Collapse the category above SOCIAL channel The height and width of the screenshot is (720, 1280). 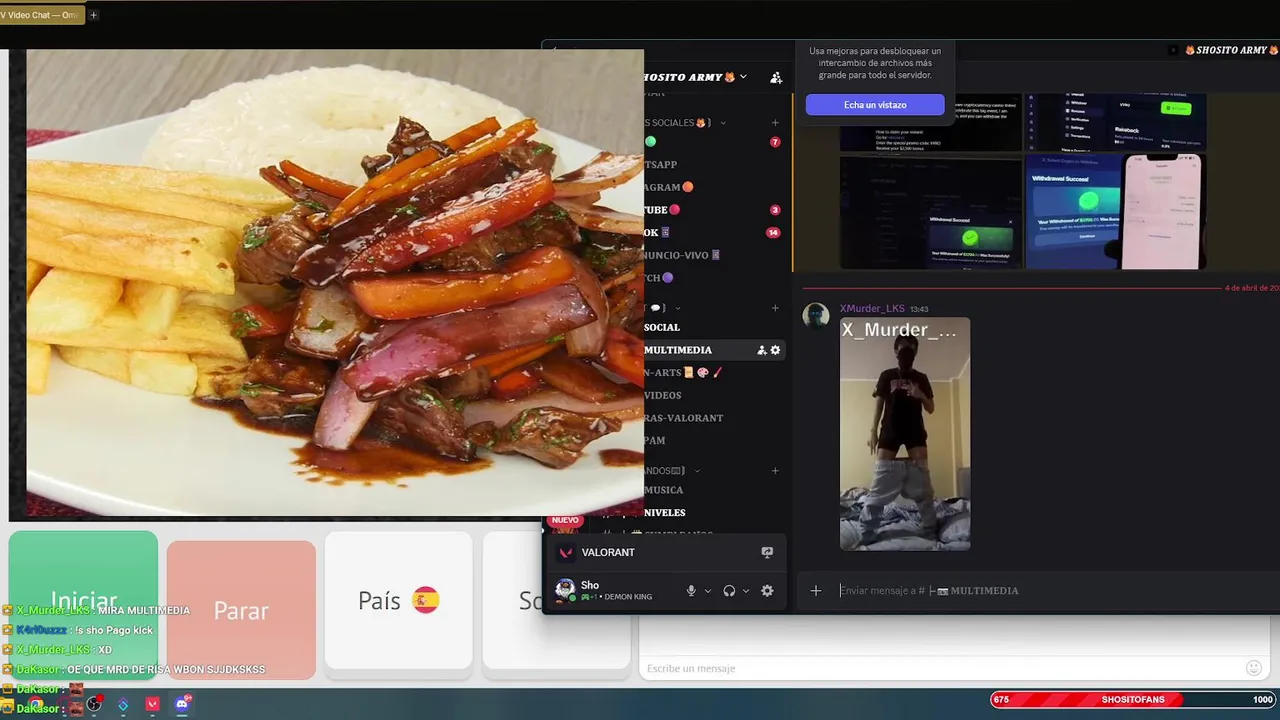click(677, 308)
